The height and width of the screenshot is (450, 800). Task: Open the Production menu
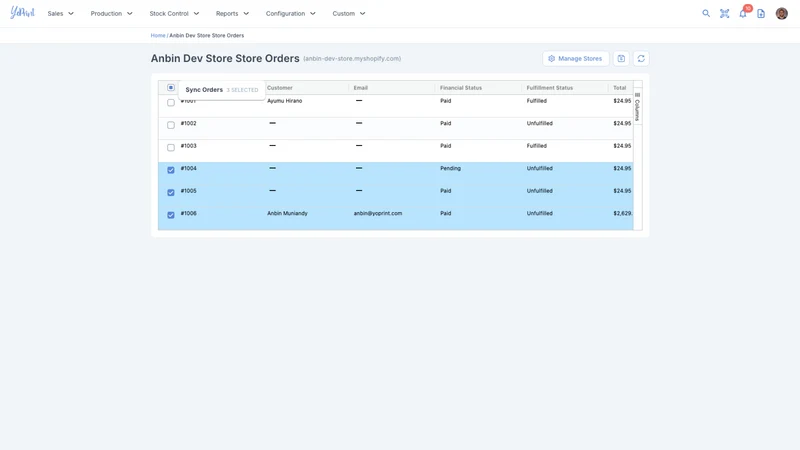click(106, 14)
